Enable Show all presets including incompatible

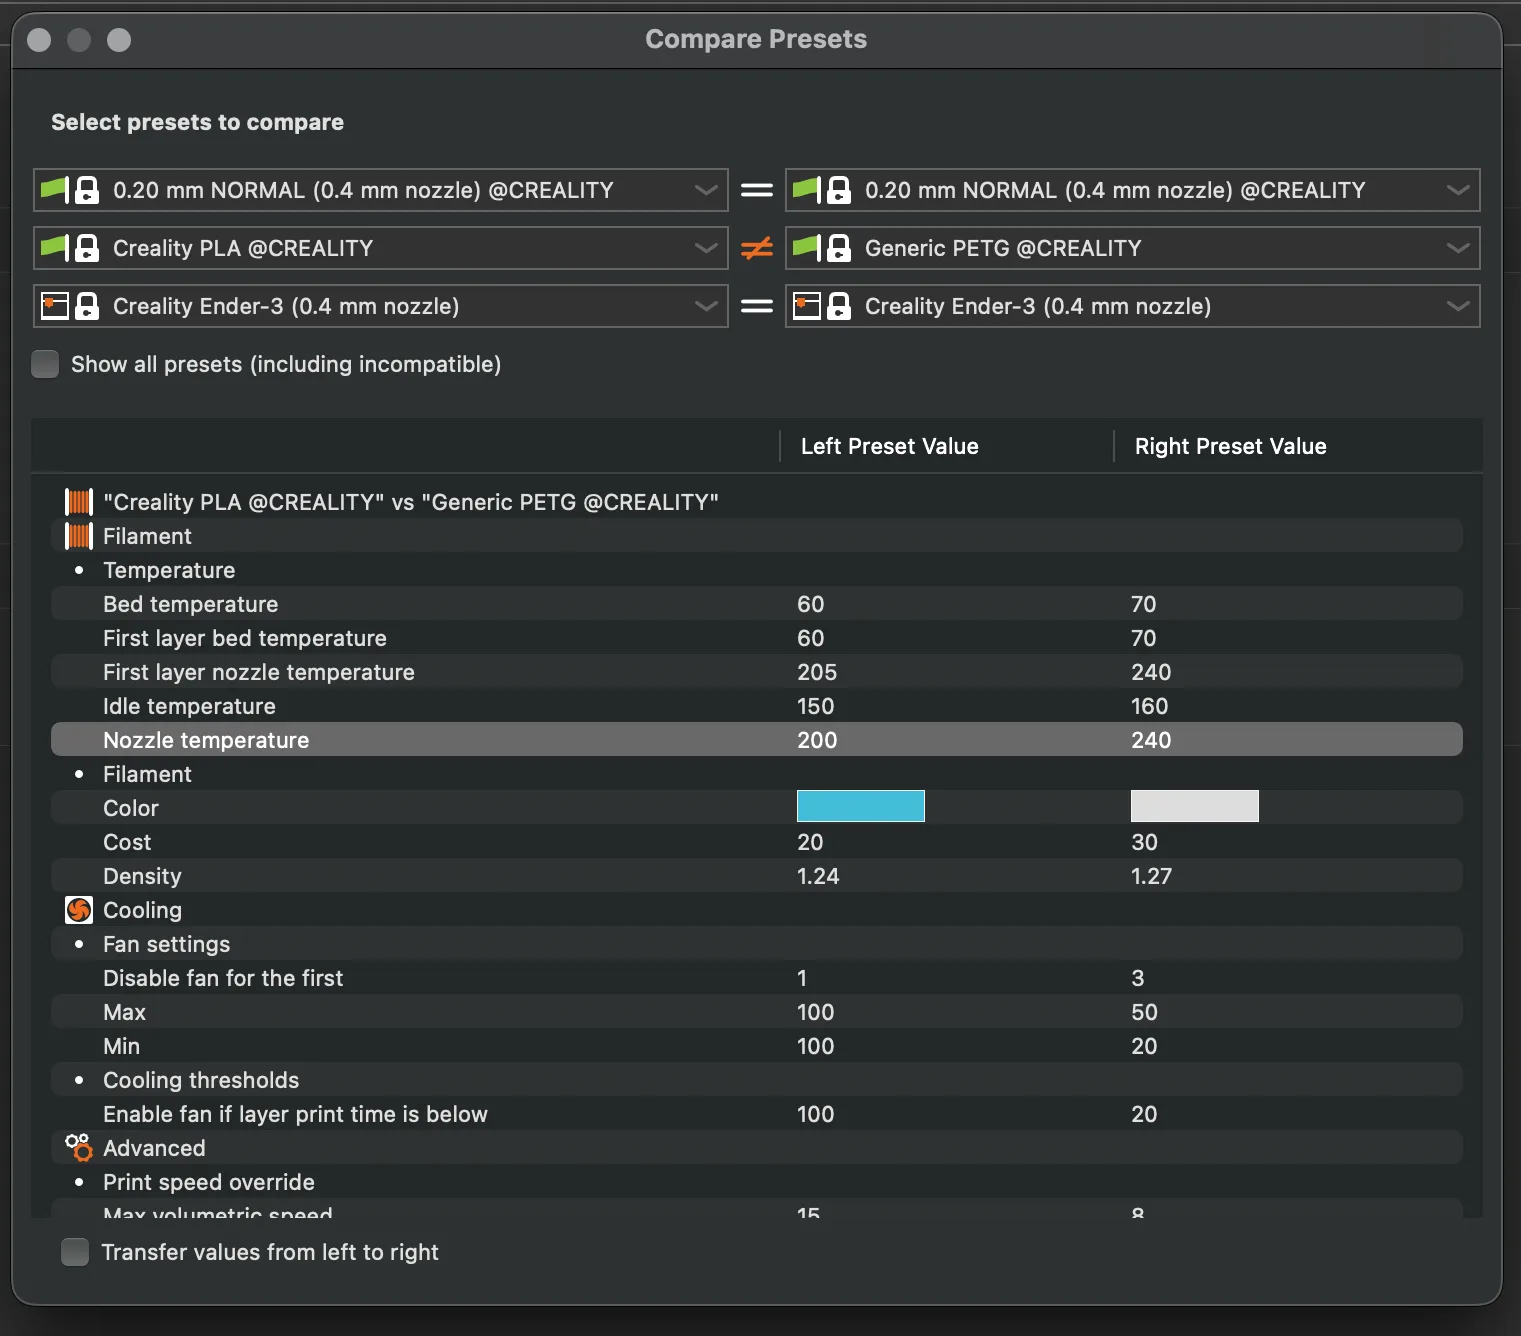(x=45, y=364)
